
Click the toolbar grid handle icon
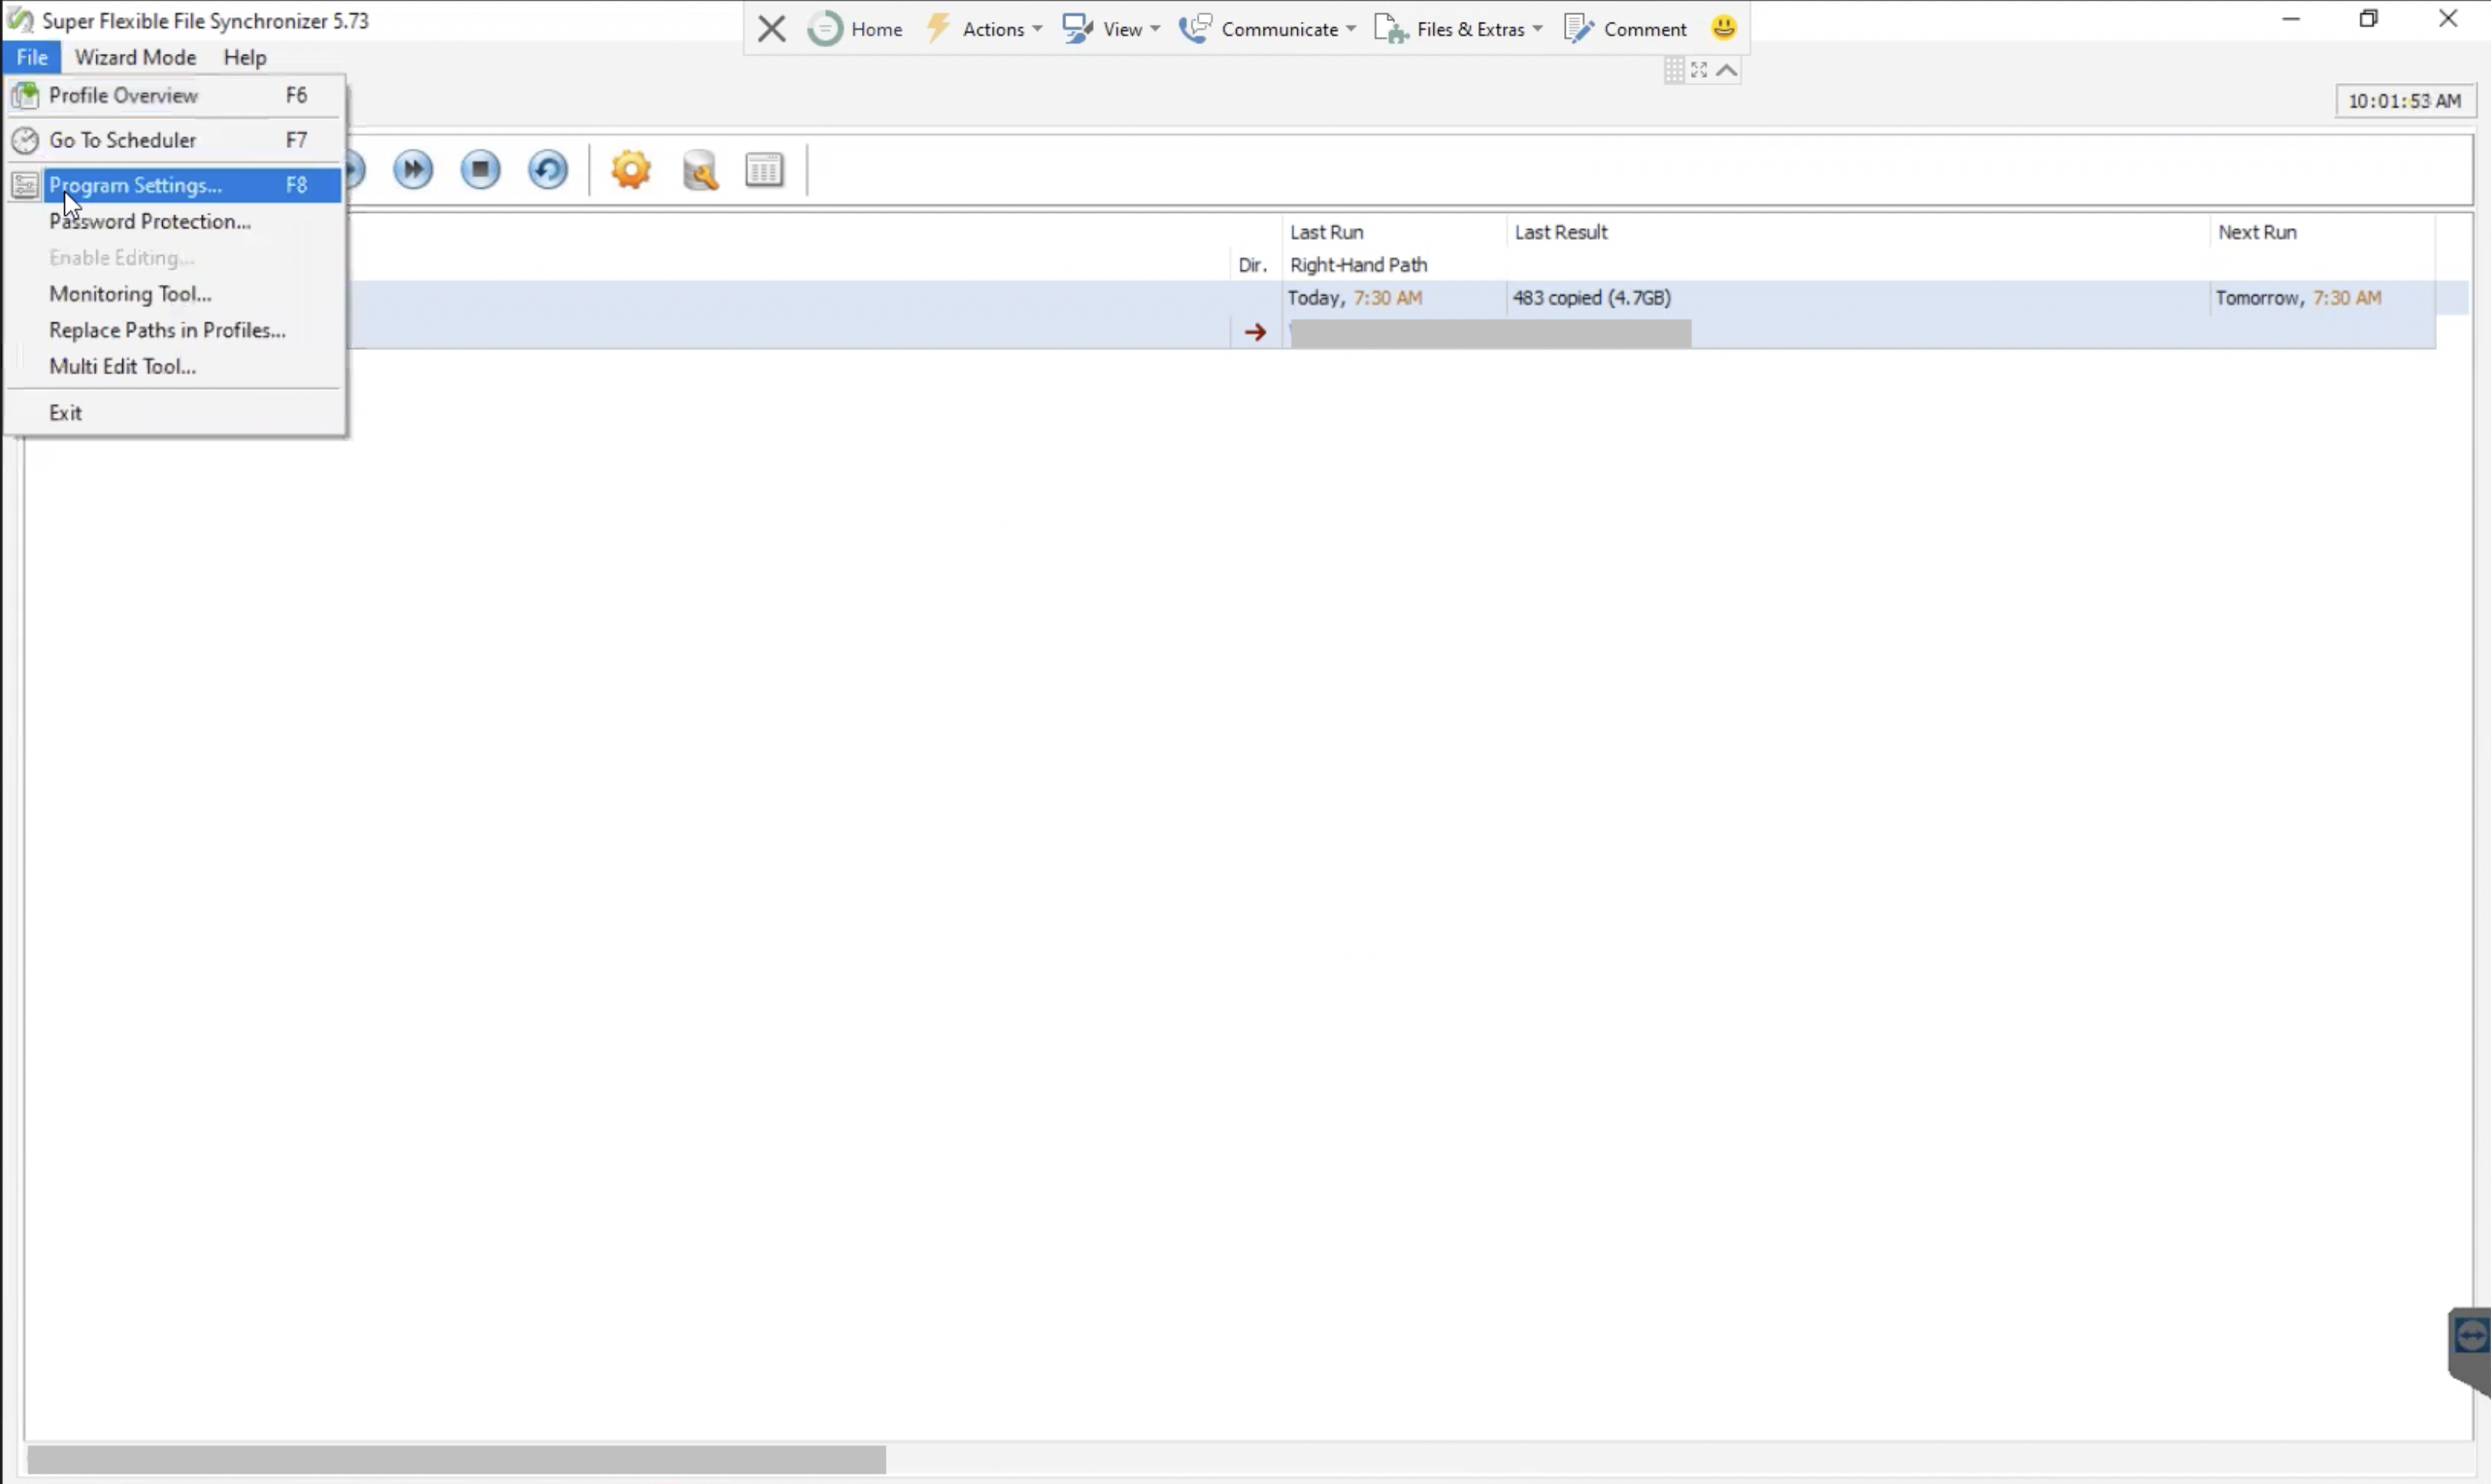point(1674,70)
